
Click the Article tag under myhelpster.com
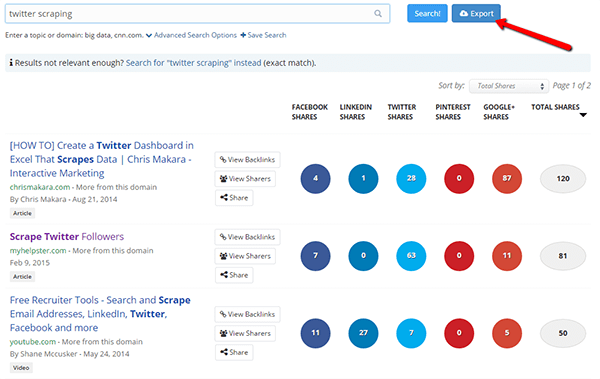point(22,276)
